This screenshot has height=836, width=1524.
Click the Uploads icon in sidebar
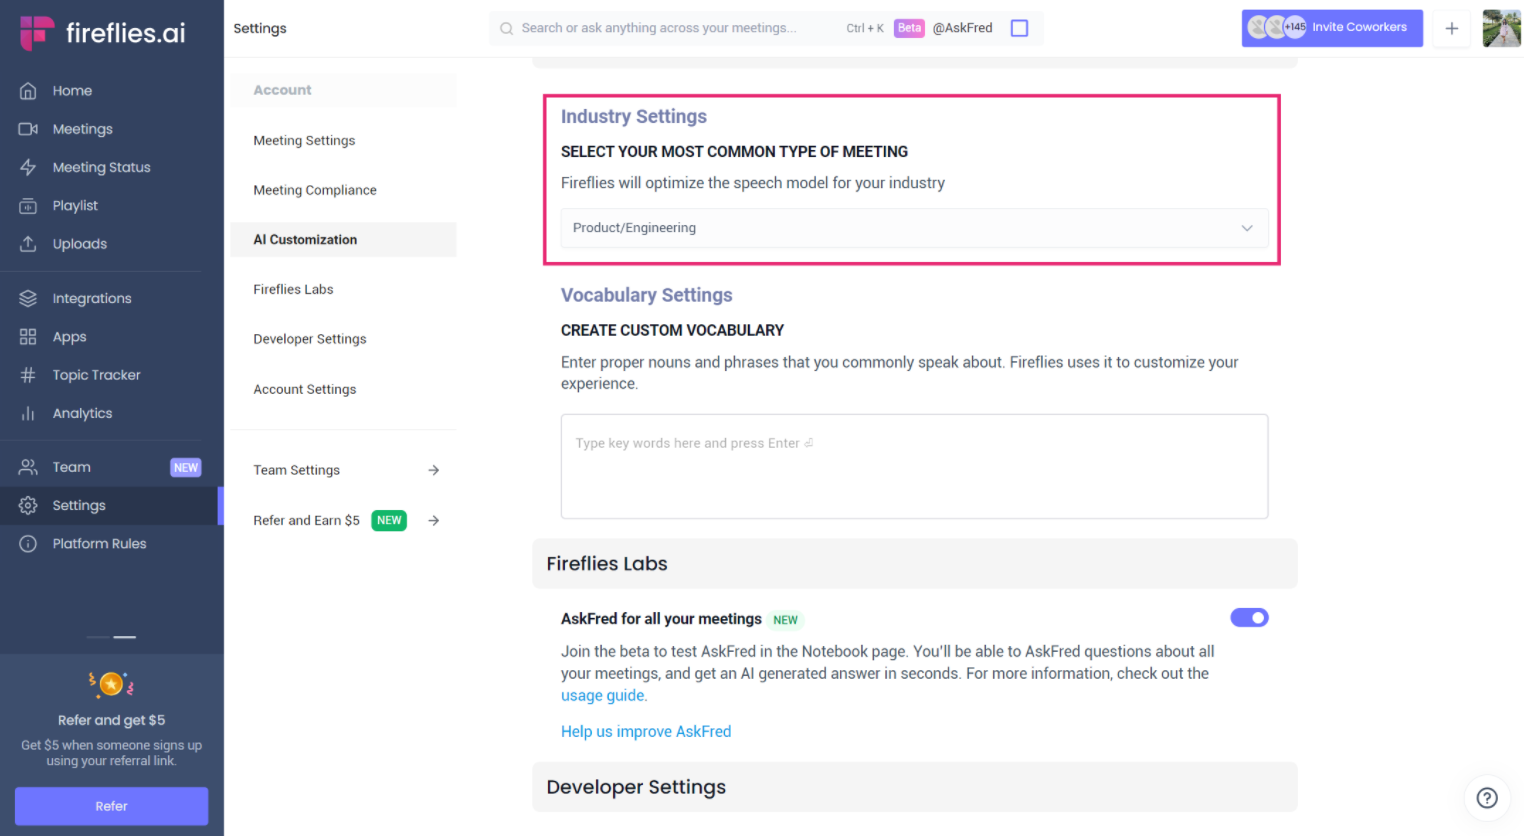click(28, 244)
